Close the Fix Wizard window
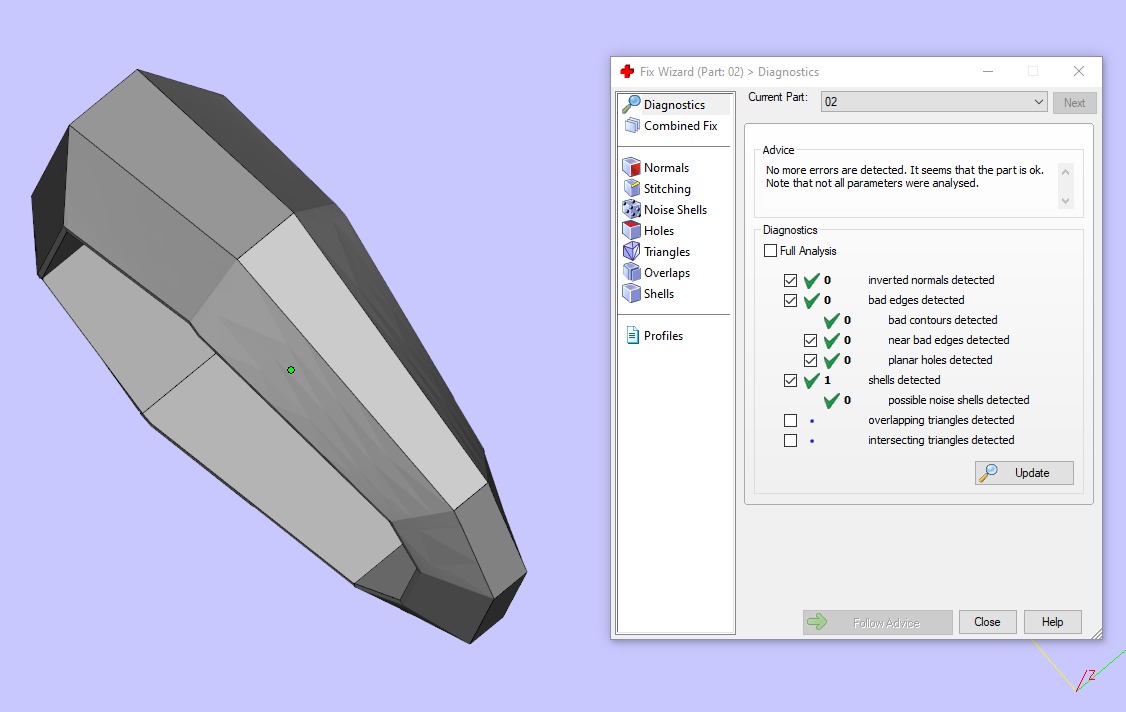The image size is (1126, 712). (1079, 71)
